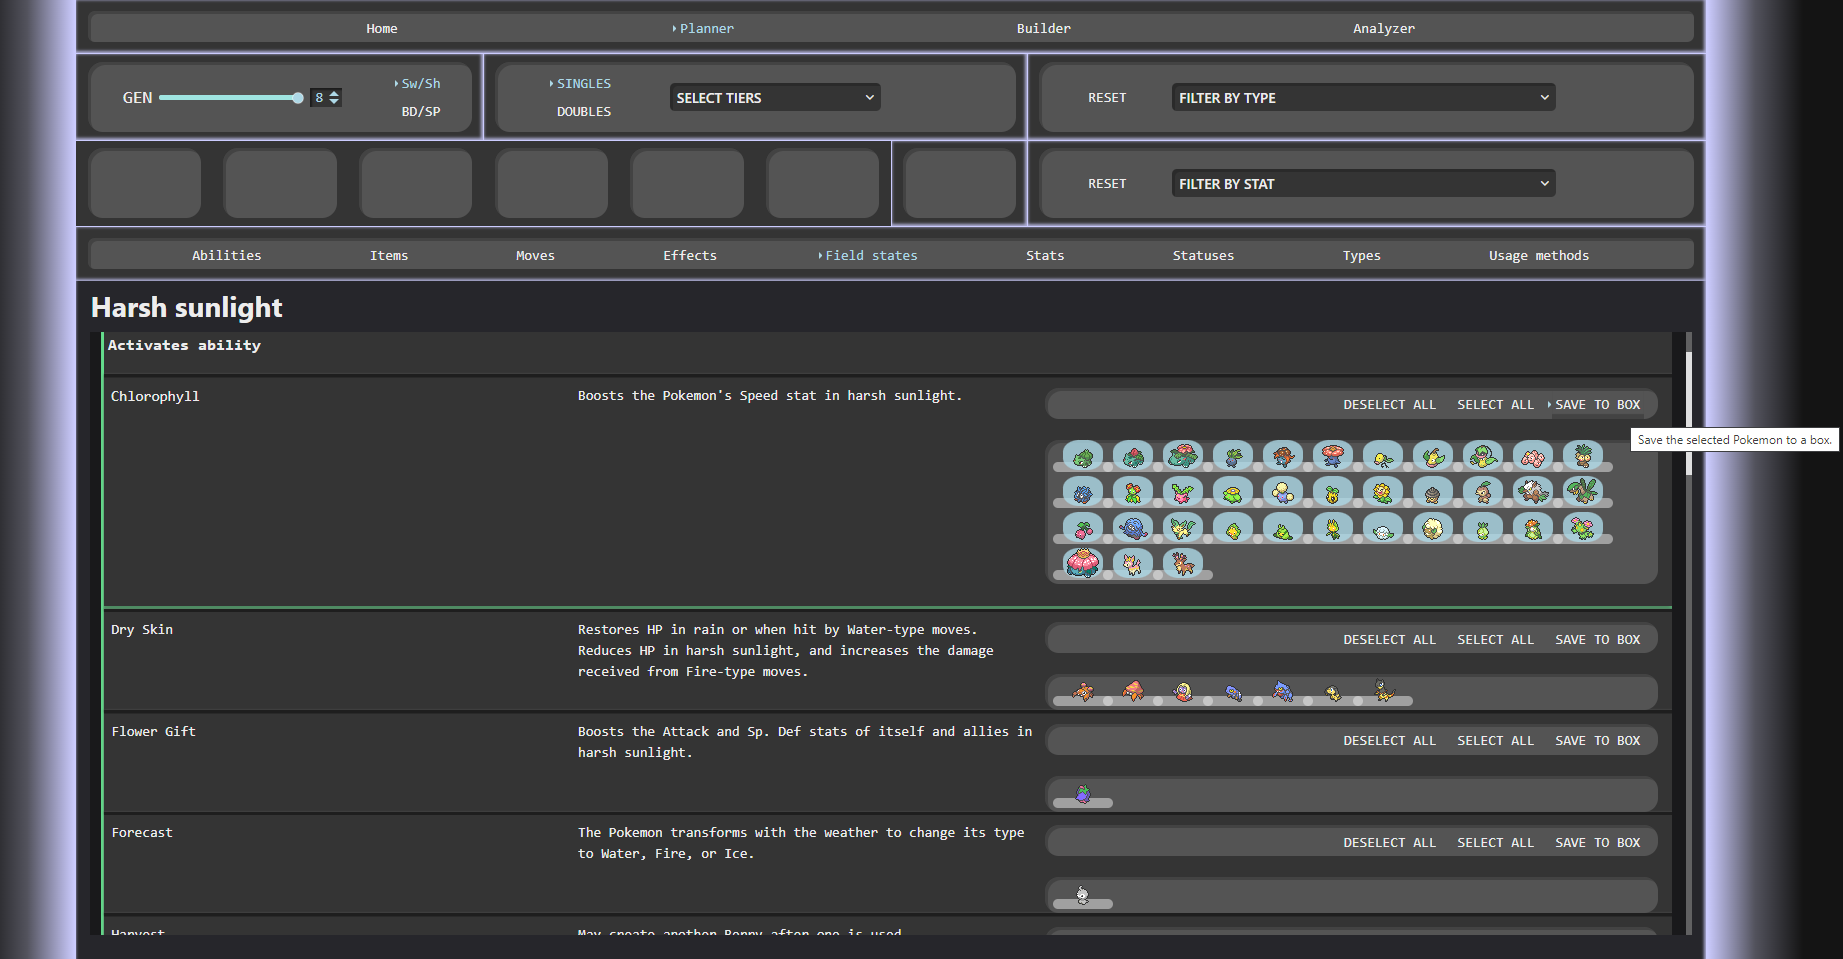The height and width of the screenshot is (959, 1843).
Task: Select Jynx in the Dry Skin list
Action: [1183, 691]
